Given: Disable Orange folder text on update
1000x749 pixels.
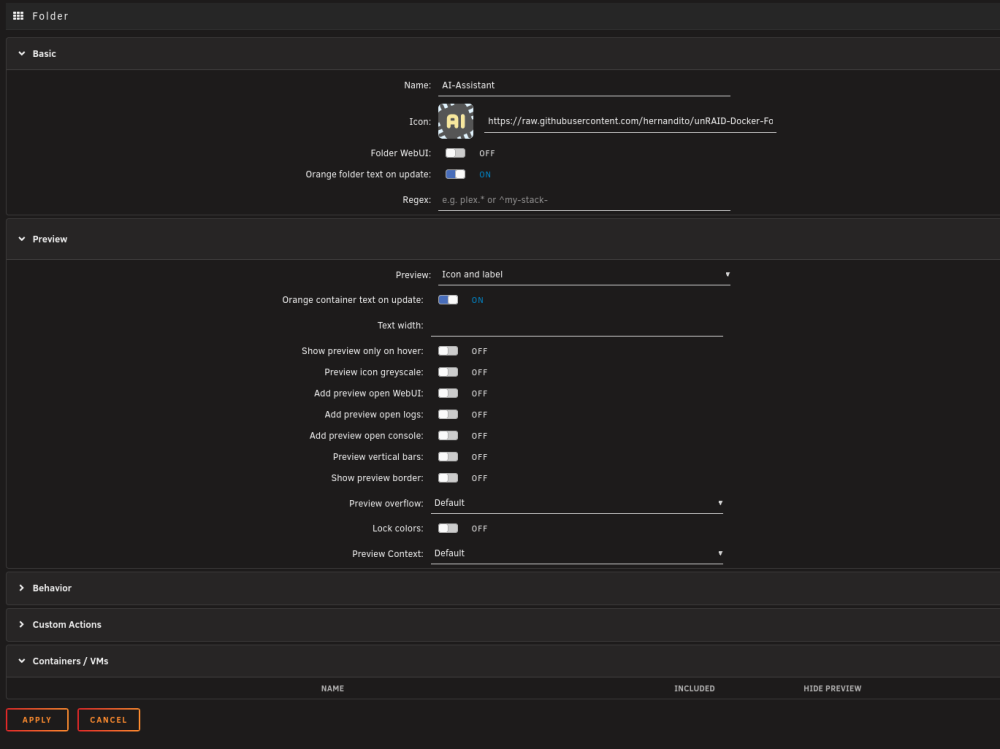Looking at the screenshot, I should pyautogui.click(x=455, y=174).
